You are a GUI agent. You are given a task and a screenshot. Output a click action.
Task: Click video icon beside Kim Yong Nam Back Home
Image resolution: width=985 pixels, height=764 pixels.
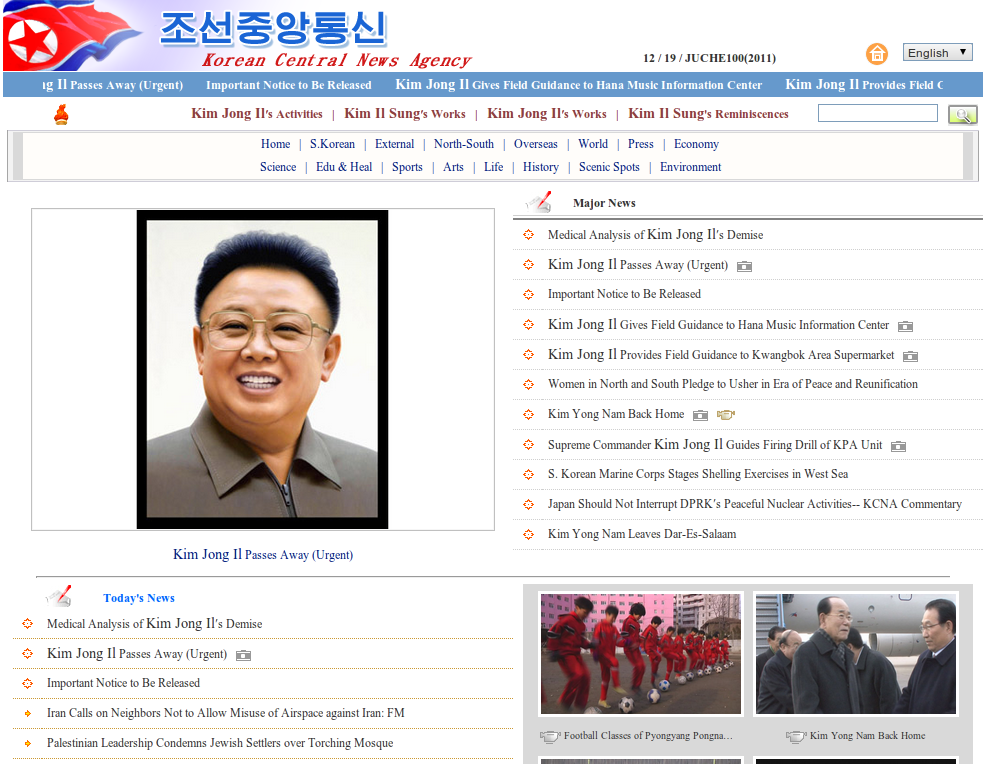tap(725, 415)
